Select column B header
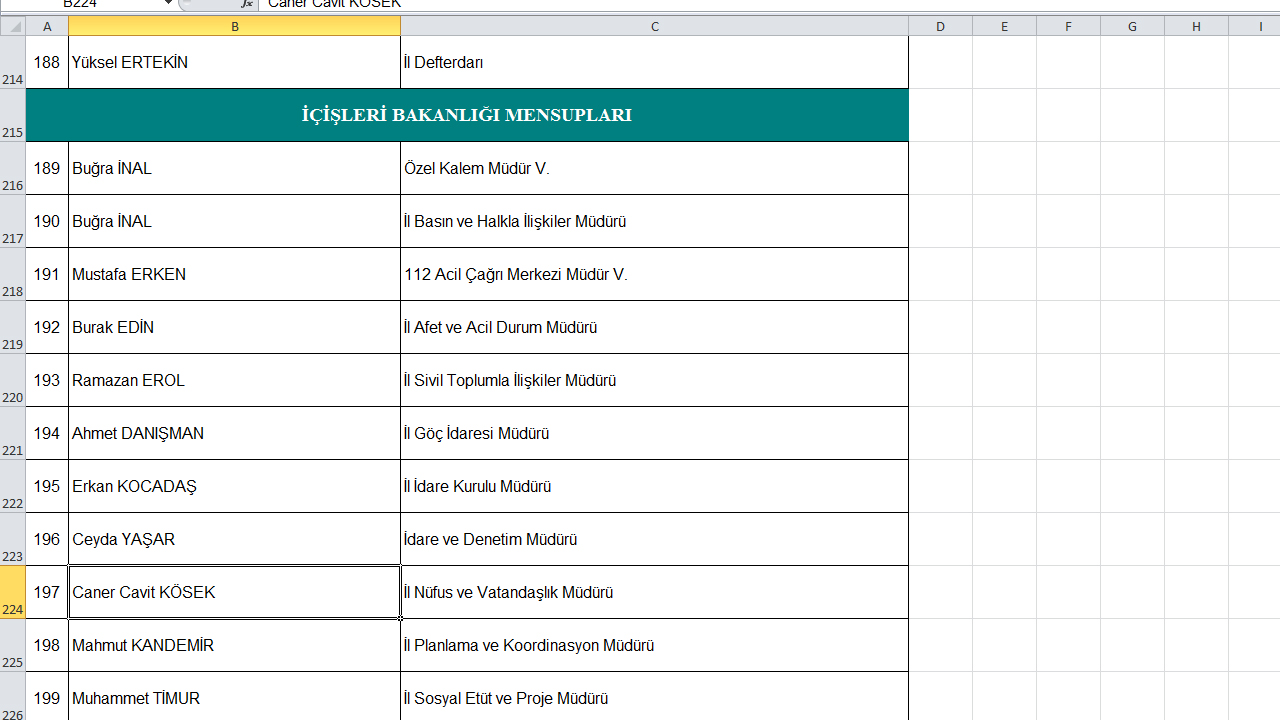Viewport: 1280px width, 720px height. pos(234,27)
